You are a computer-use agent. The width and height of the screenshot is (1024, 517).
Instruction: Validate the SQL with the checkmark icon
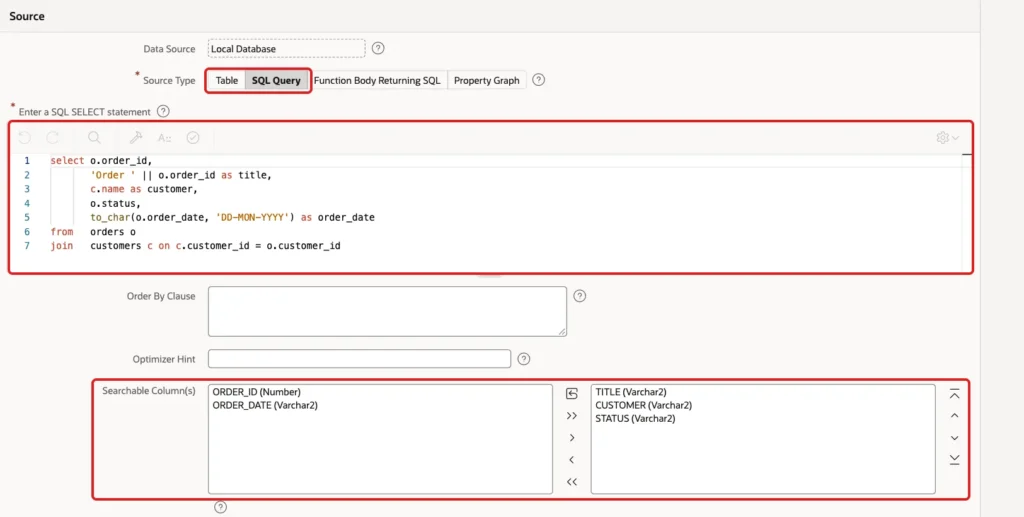[193, 138]
